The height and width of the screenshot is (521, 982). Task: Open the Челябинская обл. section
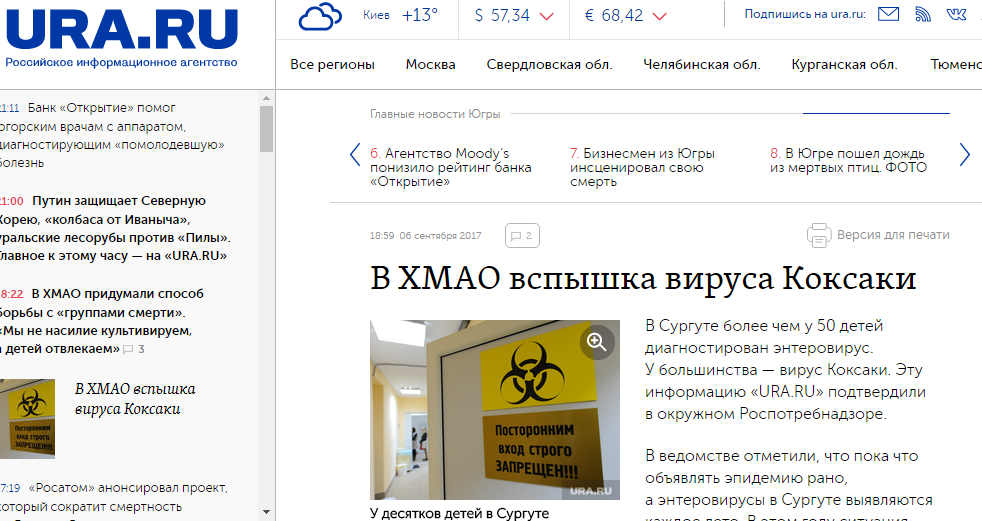[x=701, y=64]
